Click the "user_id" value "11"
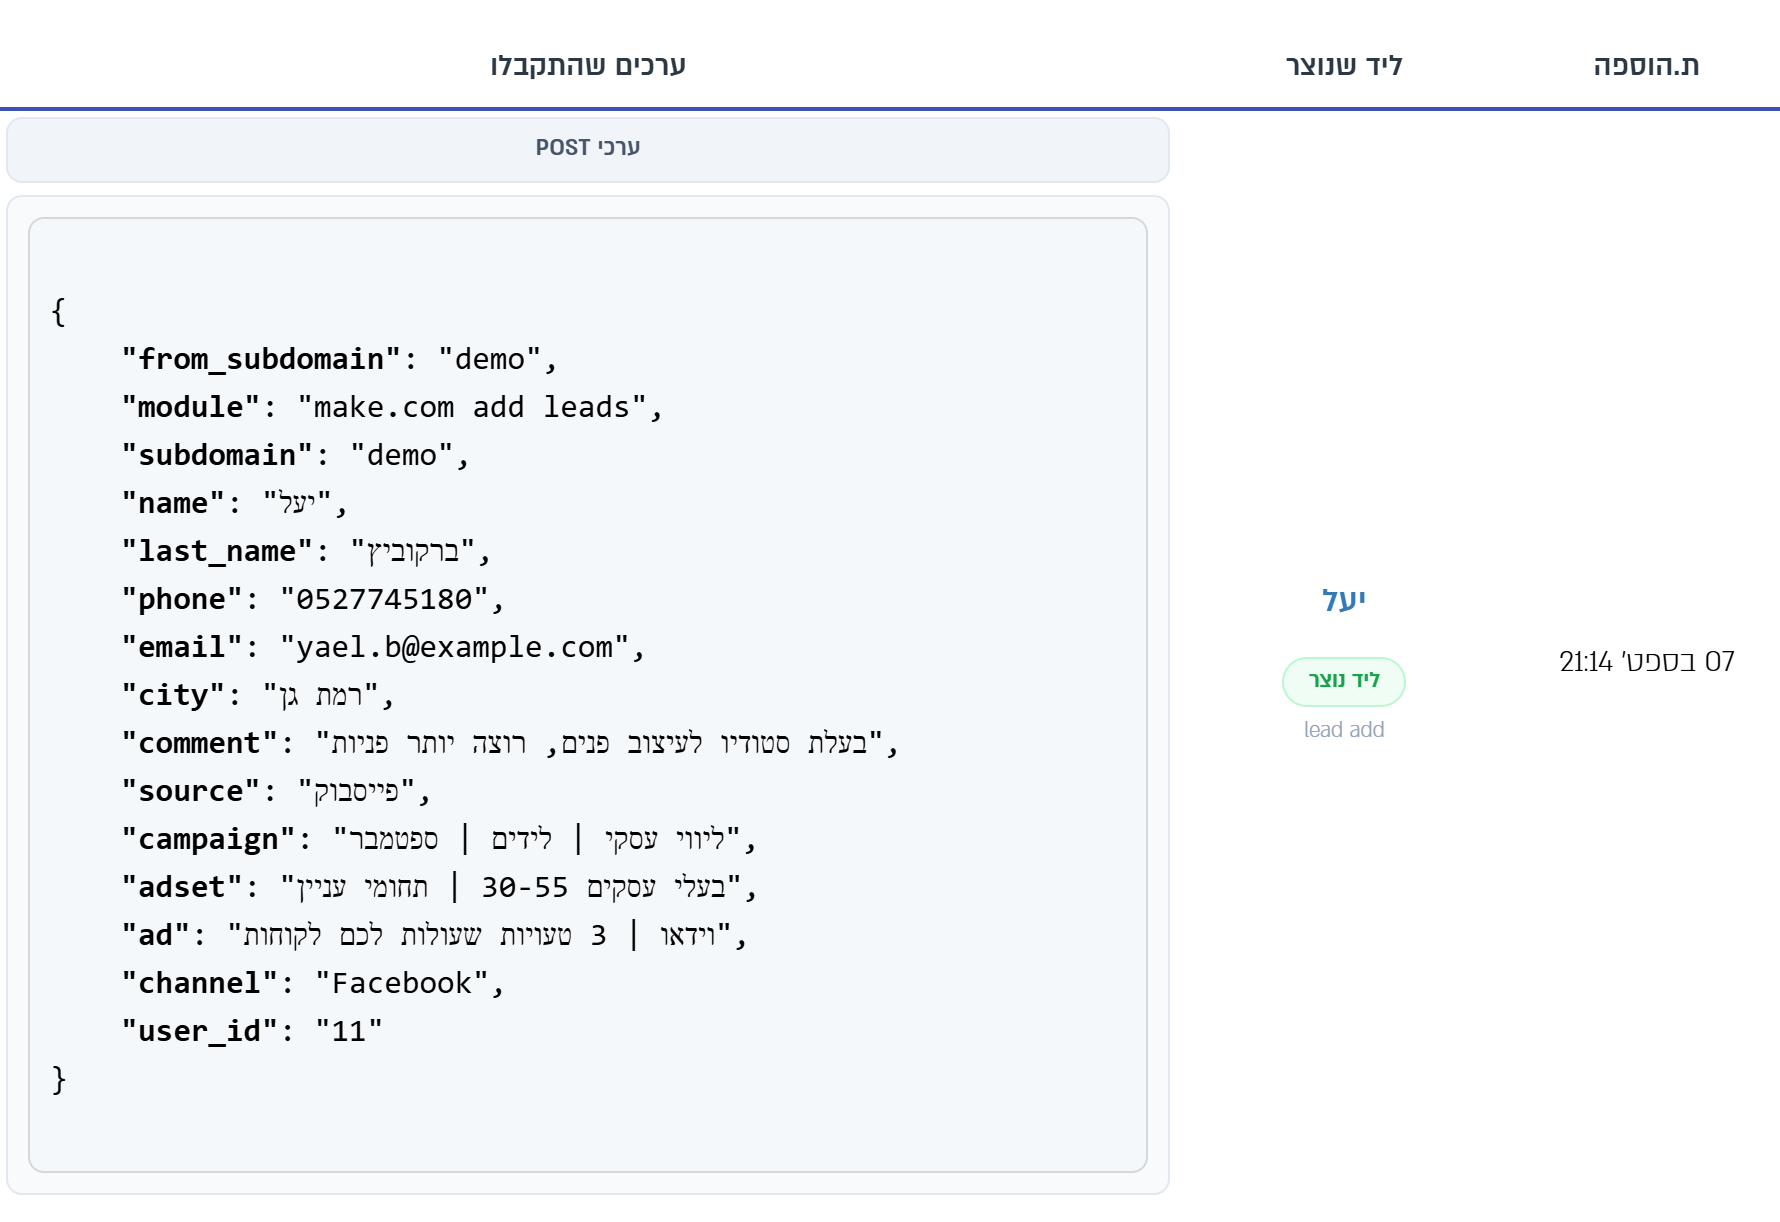The image size is (1780, 1222). coord(349,1031)
